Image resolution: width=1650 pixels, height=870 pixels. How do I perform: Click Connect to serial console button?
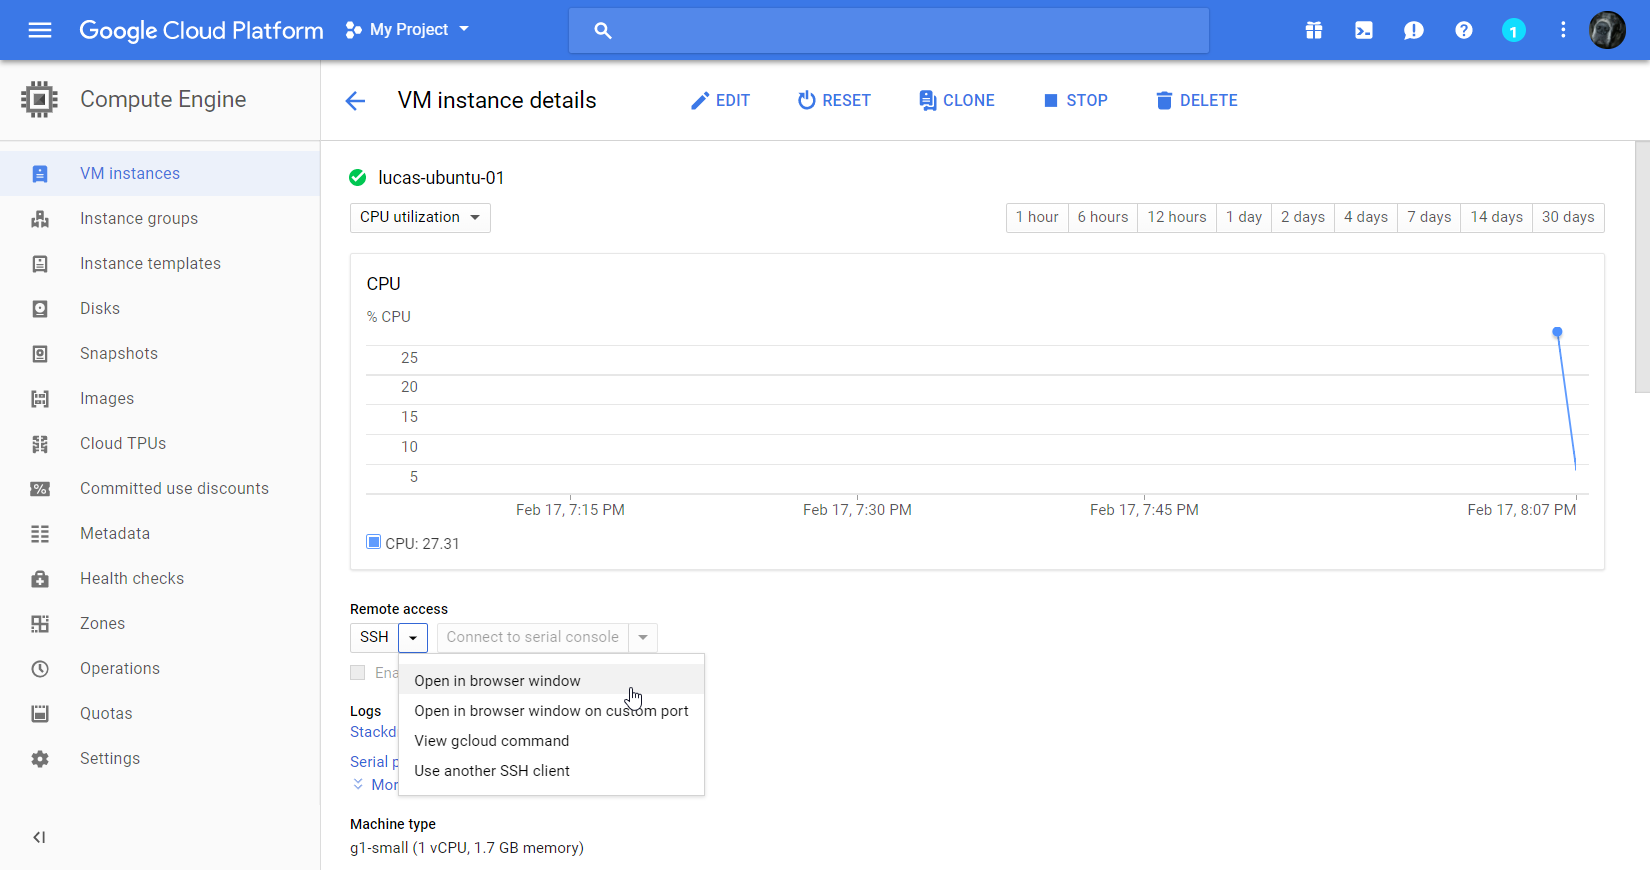click(x=533, y=637)
